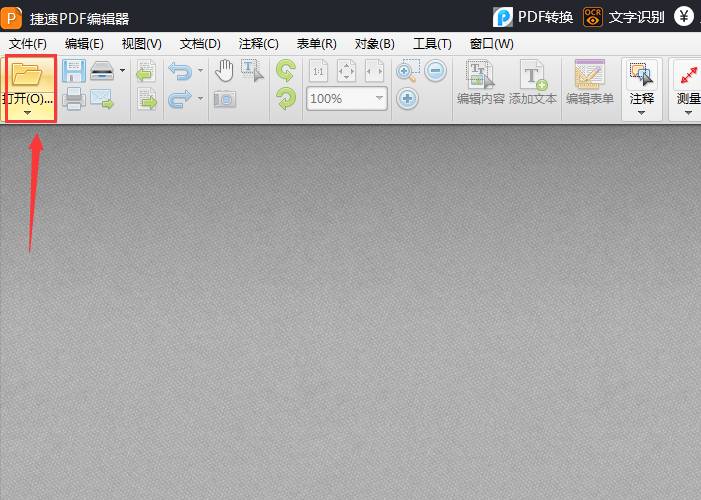The width and height of the screenshot is (701, 500).
Task: Click the Undo arrow icon
Action: pos(180,71)
